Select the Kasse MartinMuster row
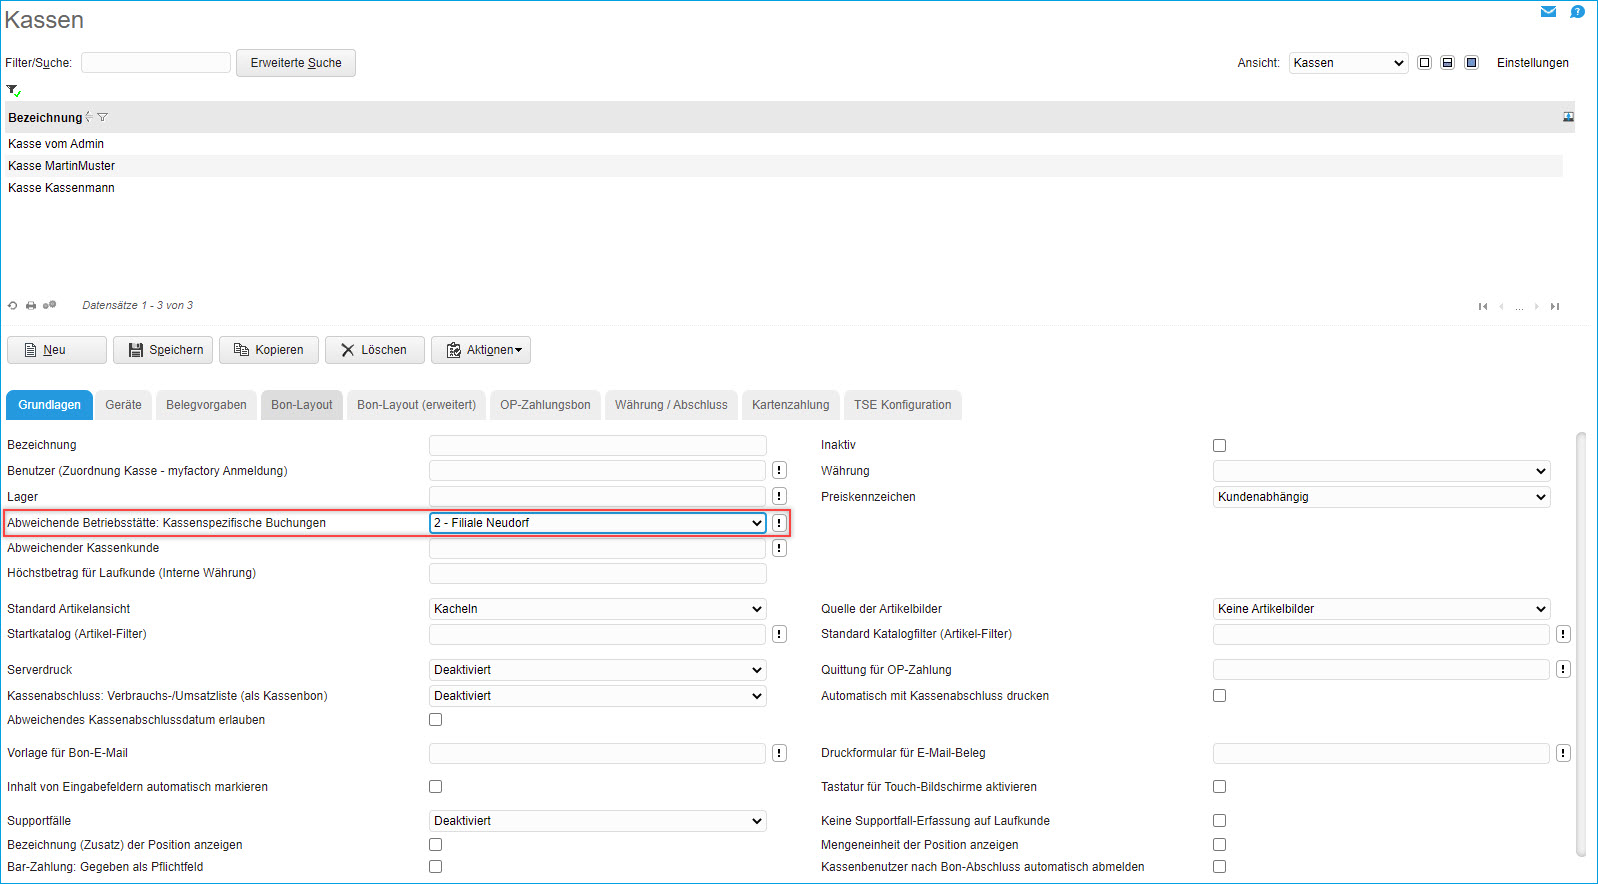This screenshot has width=1598, height=884. 784,166
